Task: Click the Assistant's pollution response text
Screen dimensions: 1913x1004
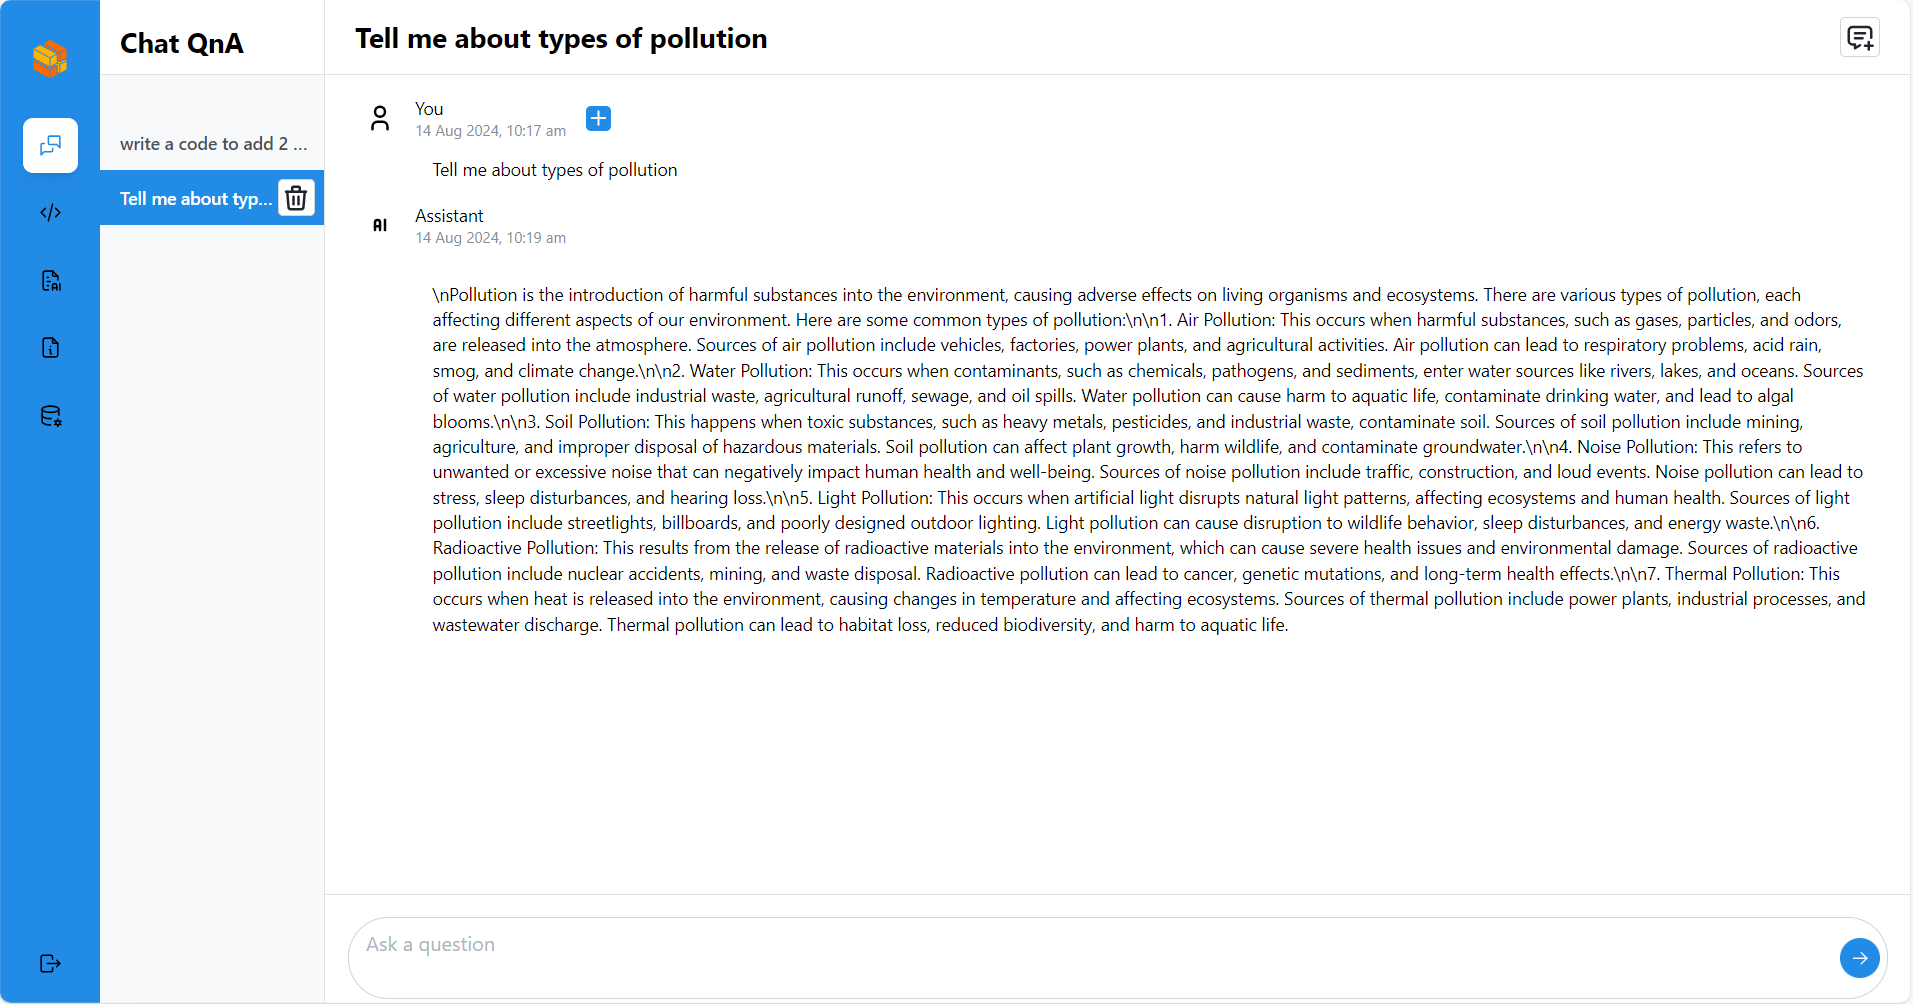Action: point(1148,460)
